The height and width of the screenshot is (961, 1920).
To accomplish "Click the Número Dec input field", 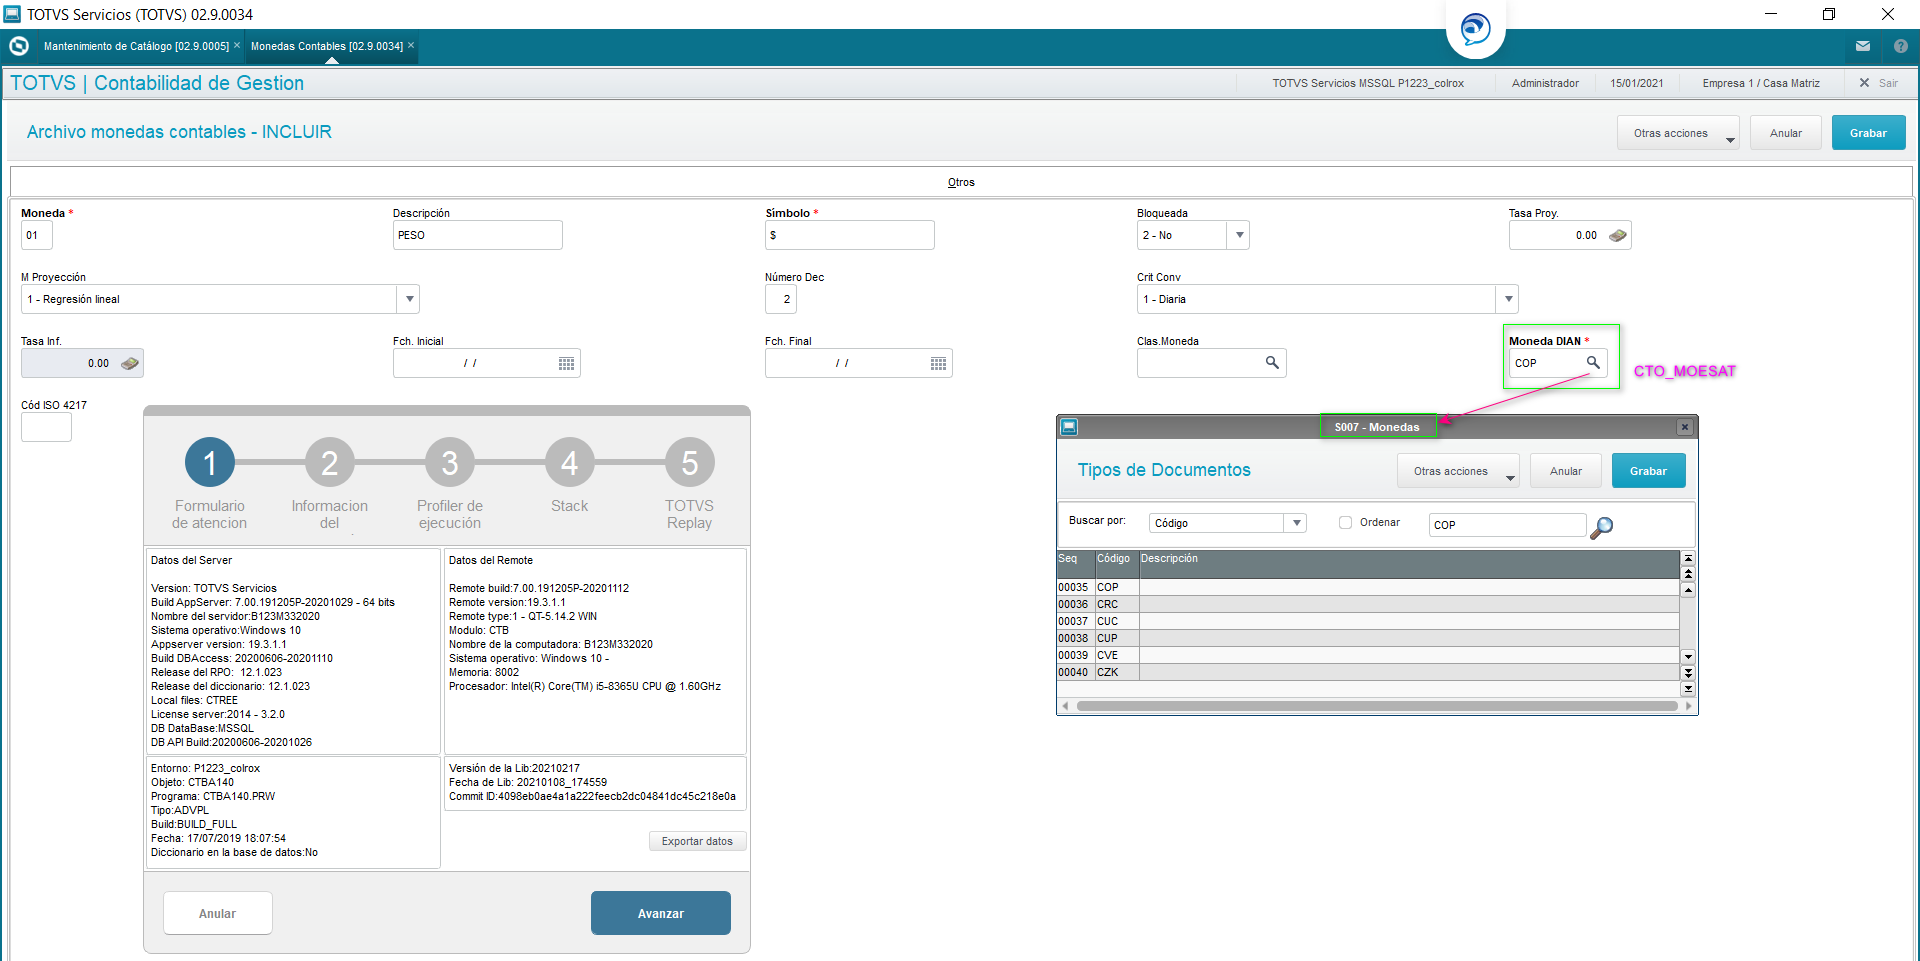I will (x=780, y=300).
